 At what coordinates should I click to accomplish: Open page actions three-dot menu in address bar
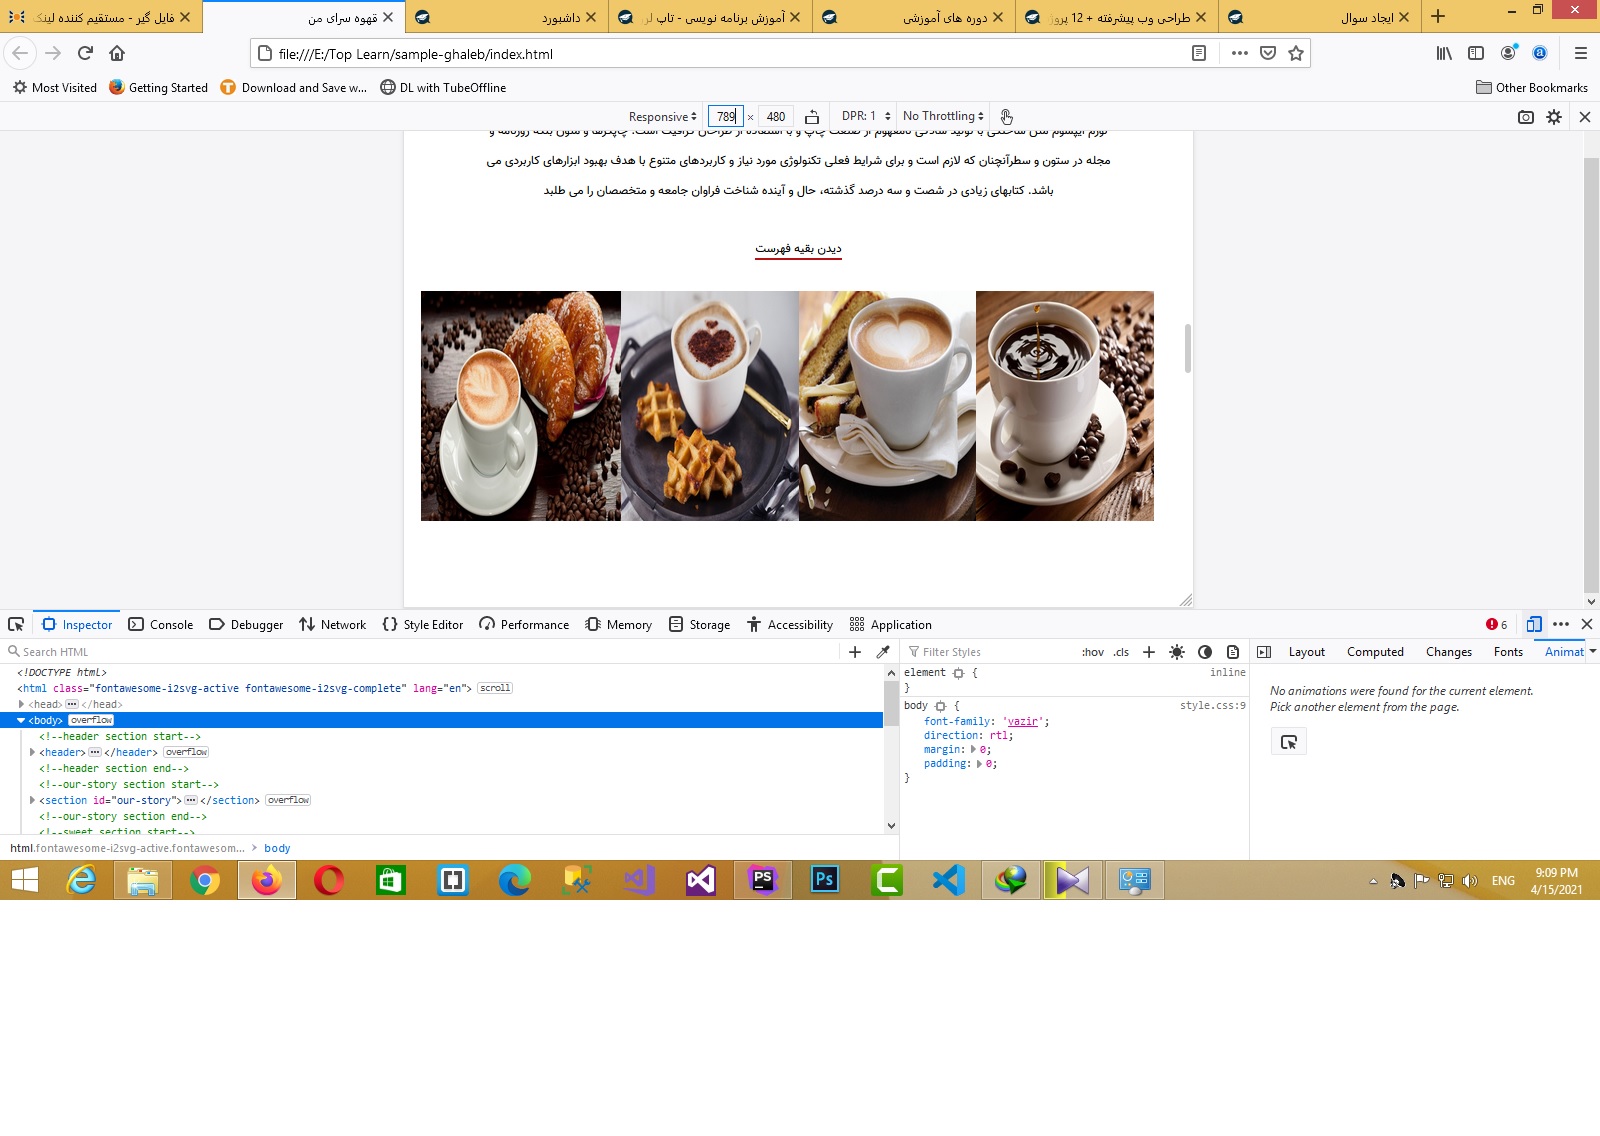[x=1240, y=53]
